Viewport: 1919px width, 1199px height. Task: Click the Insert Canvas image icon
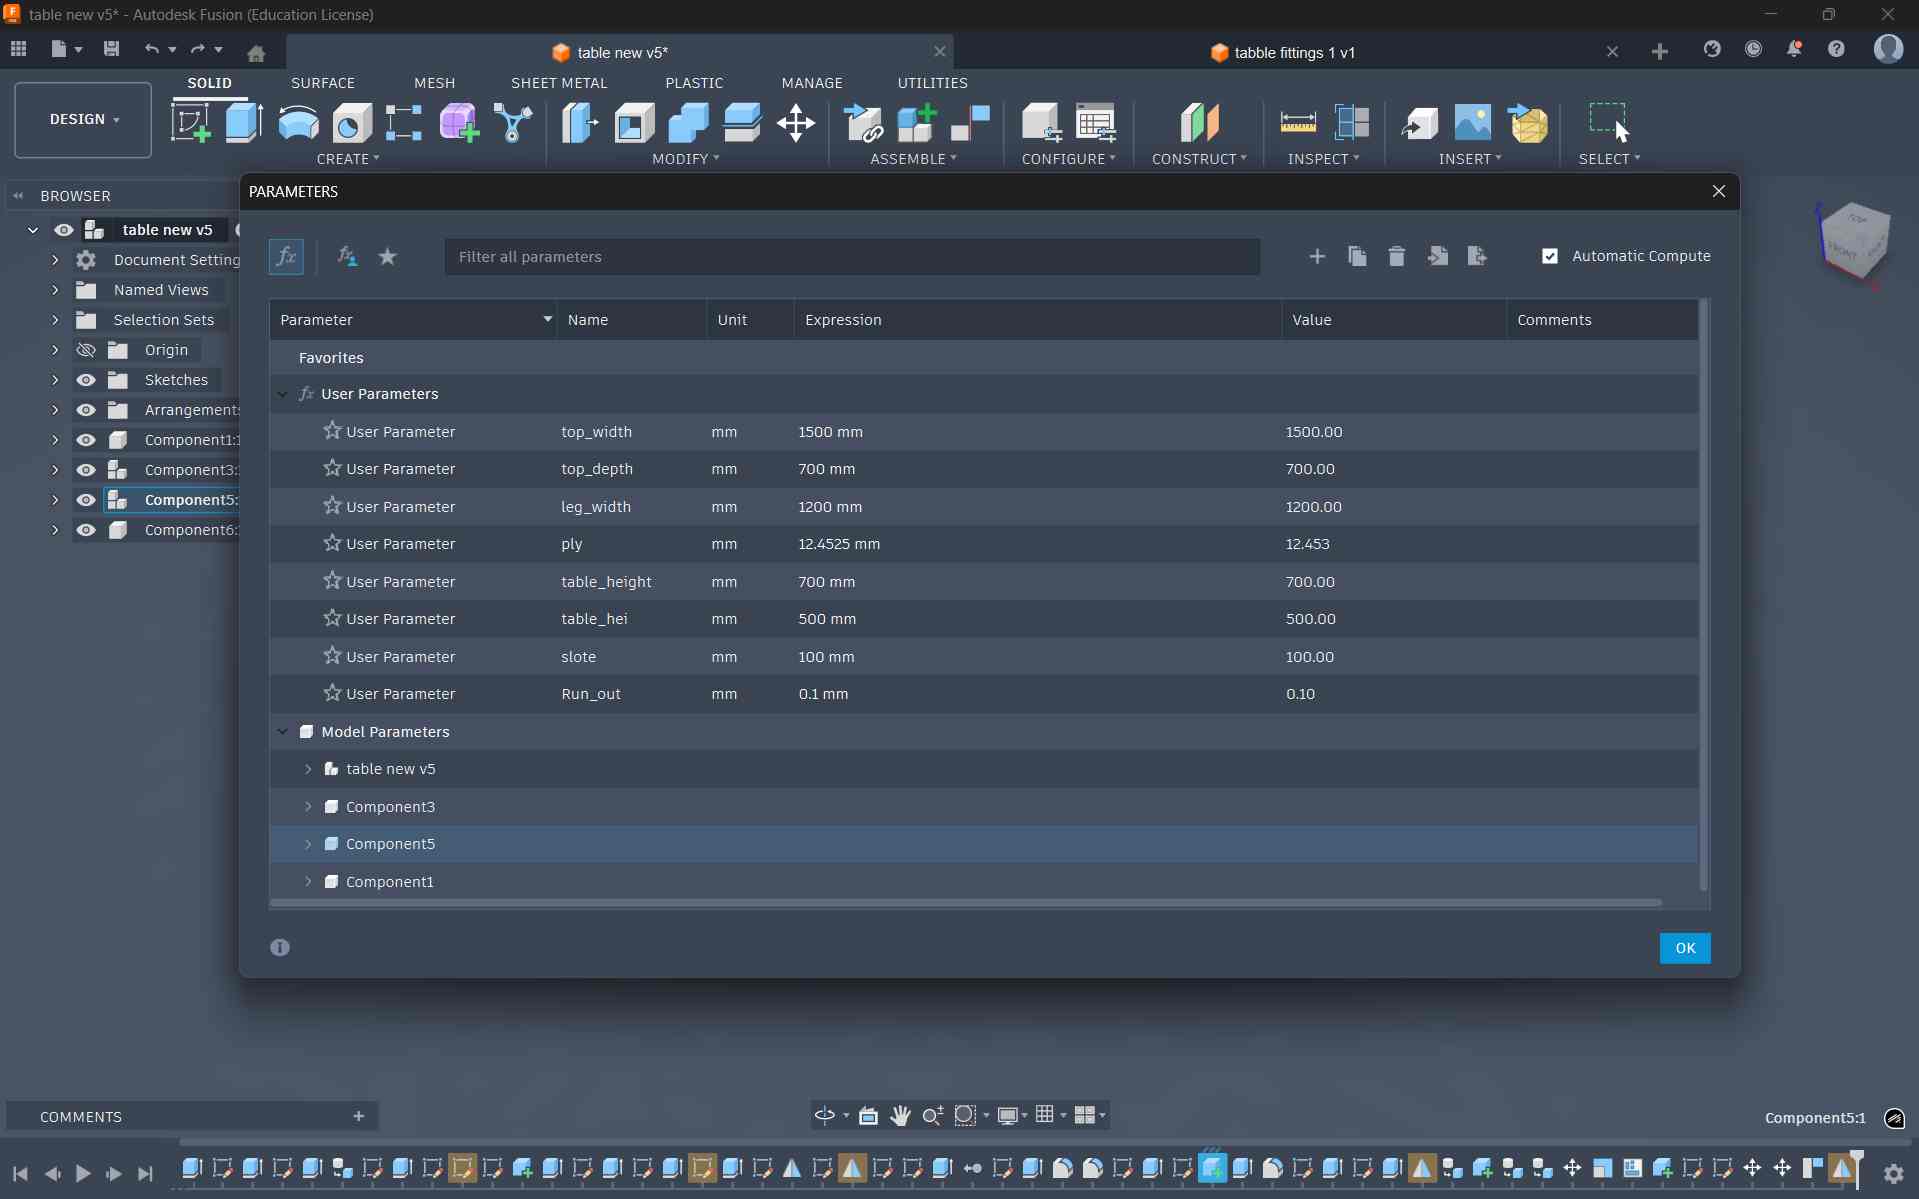coord(1473,123)
